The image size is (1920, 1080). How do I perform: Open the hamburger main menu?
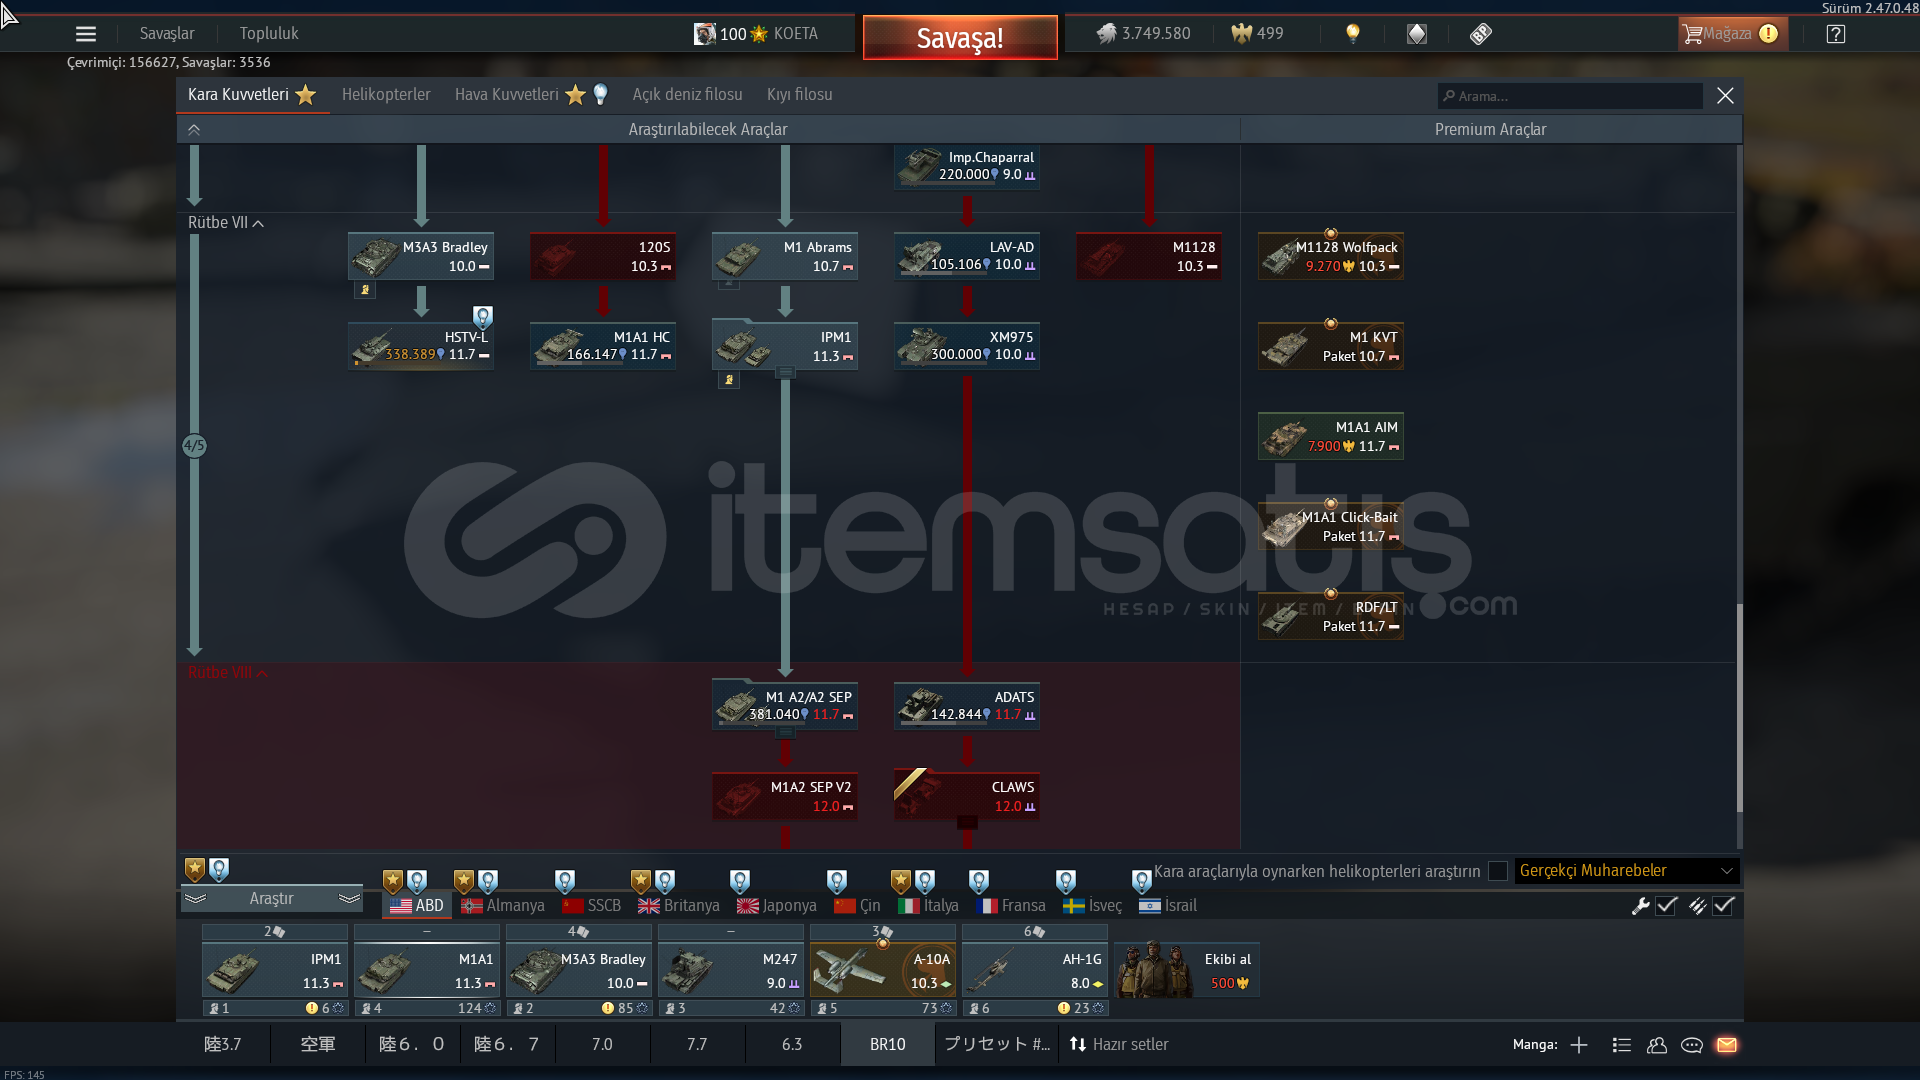click(x=86, y=34)
